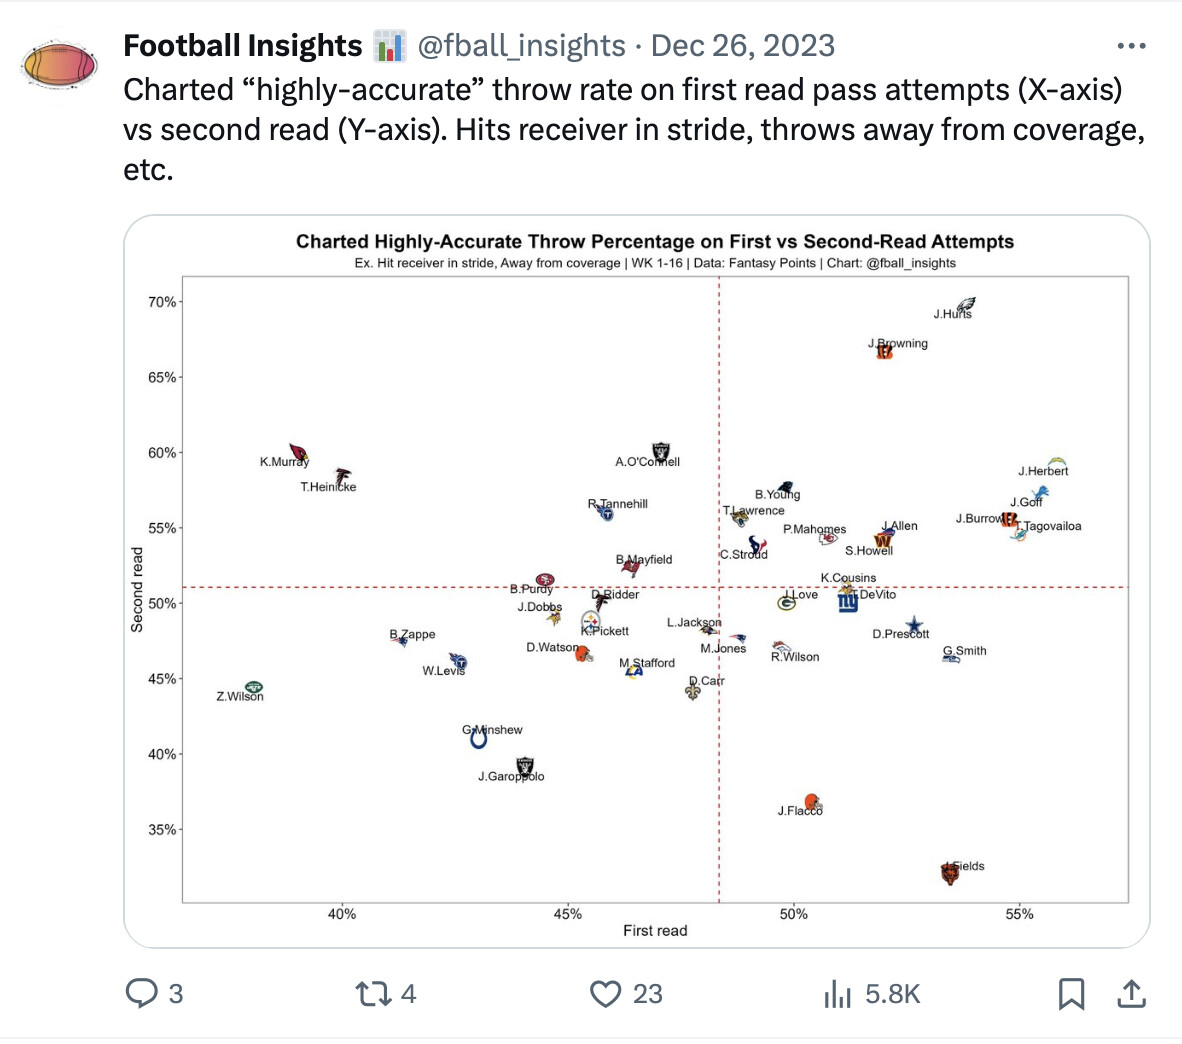This screenshot has height=1044, width=1182.
Task: Bookmark this Football Insights tweet
Action: (1071, 993)
